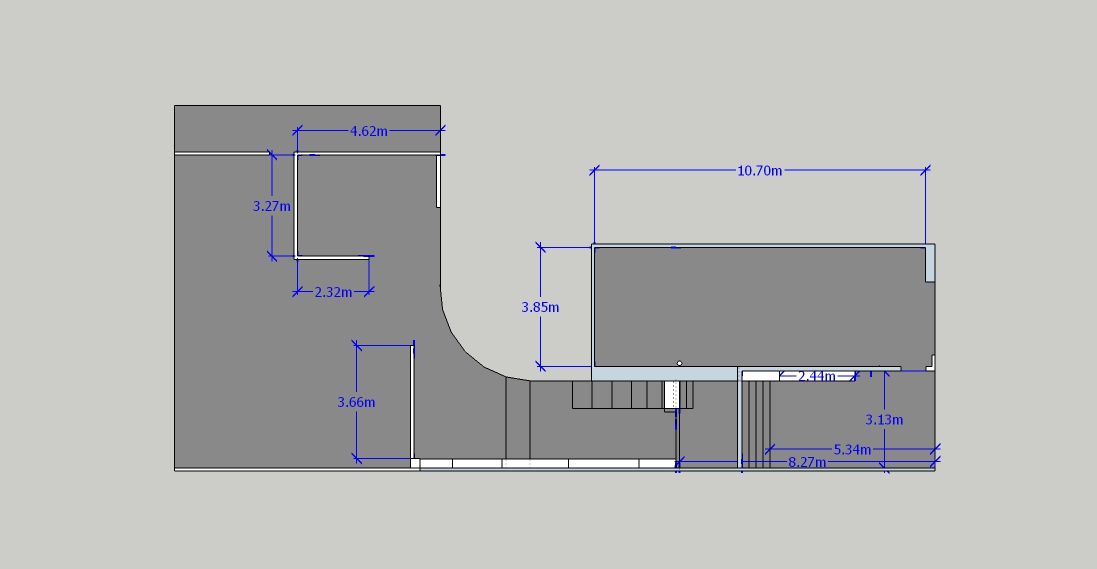Select the 5.34m dimension label

[x=852, y=449]
